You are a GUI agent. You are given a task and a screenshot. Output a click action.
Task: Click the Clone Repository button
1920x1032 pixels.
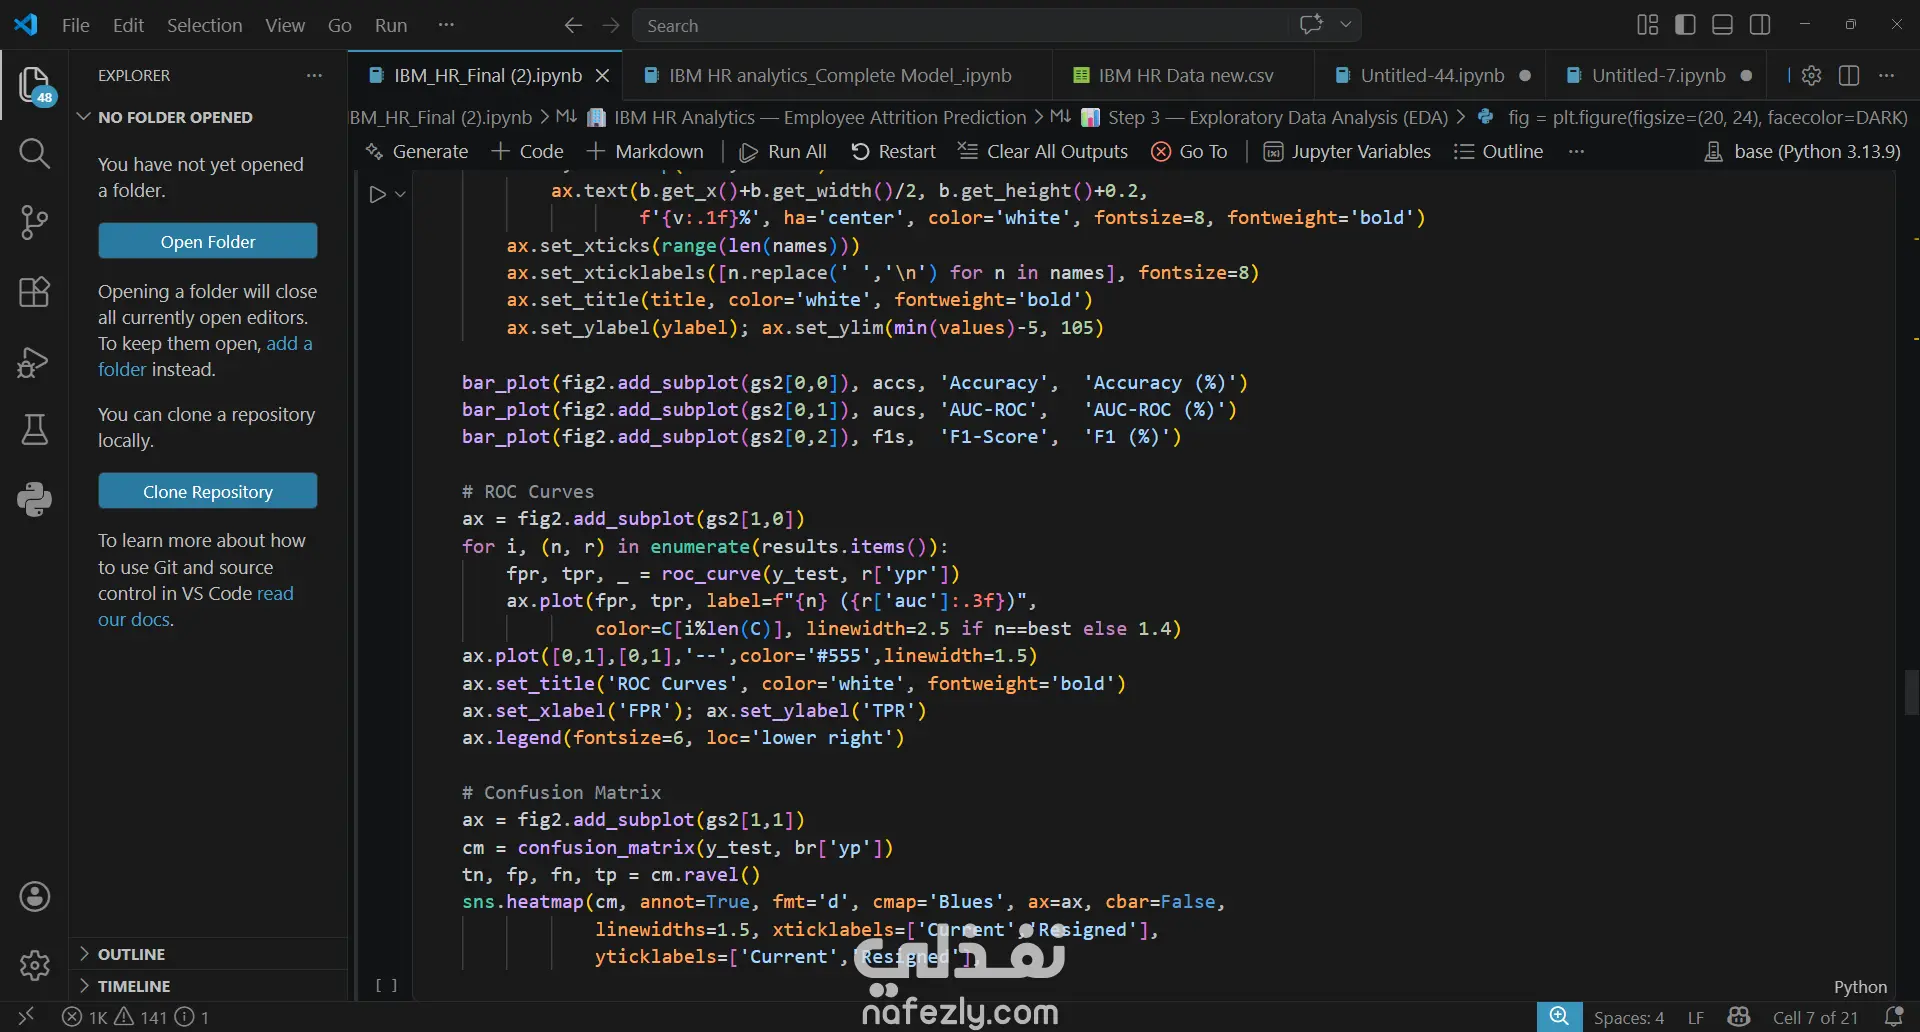coord(208,491)
